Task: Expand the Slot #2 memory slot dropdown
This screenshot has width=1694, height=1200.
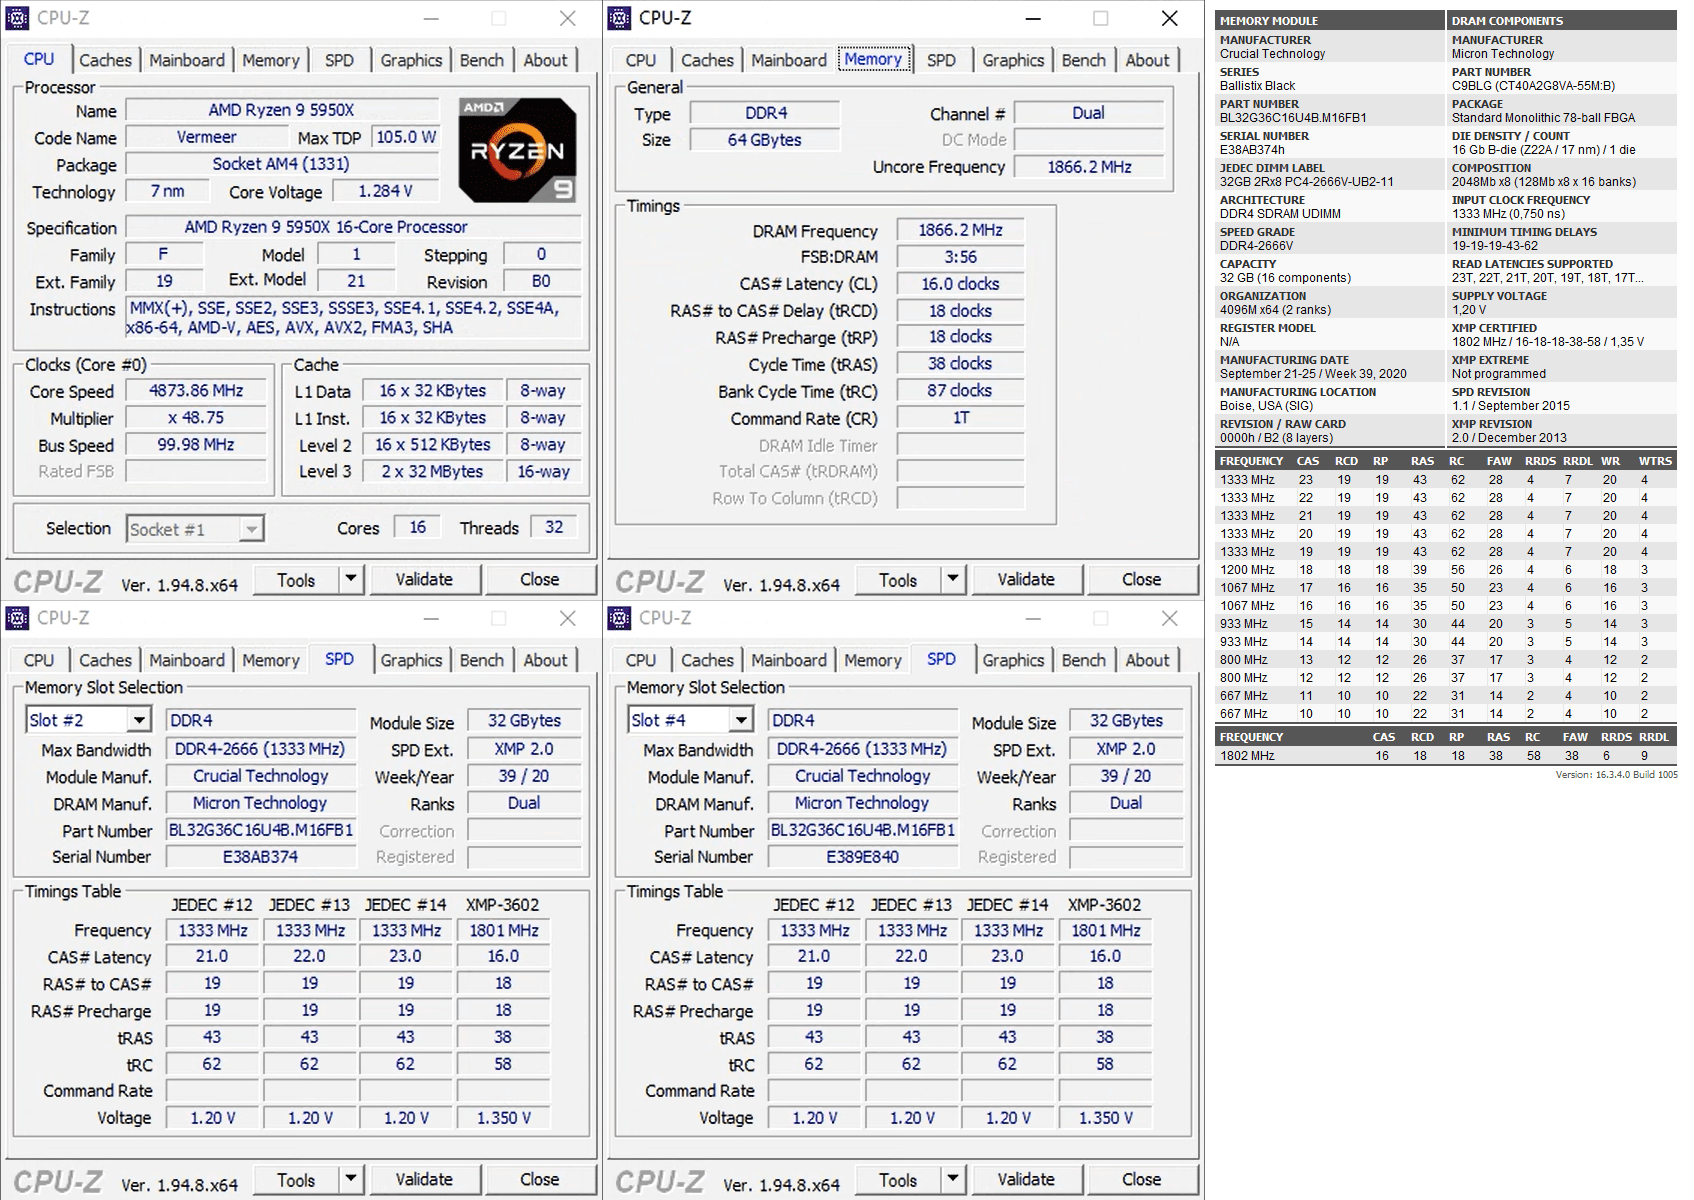Action: pyautogui.click(x=139, y=720)
